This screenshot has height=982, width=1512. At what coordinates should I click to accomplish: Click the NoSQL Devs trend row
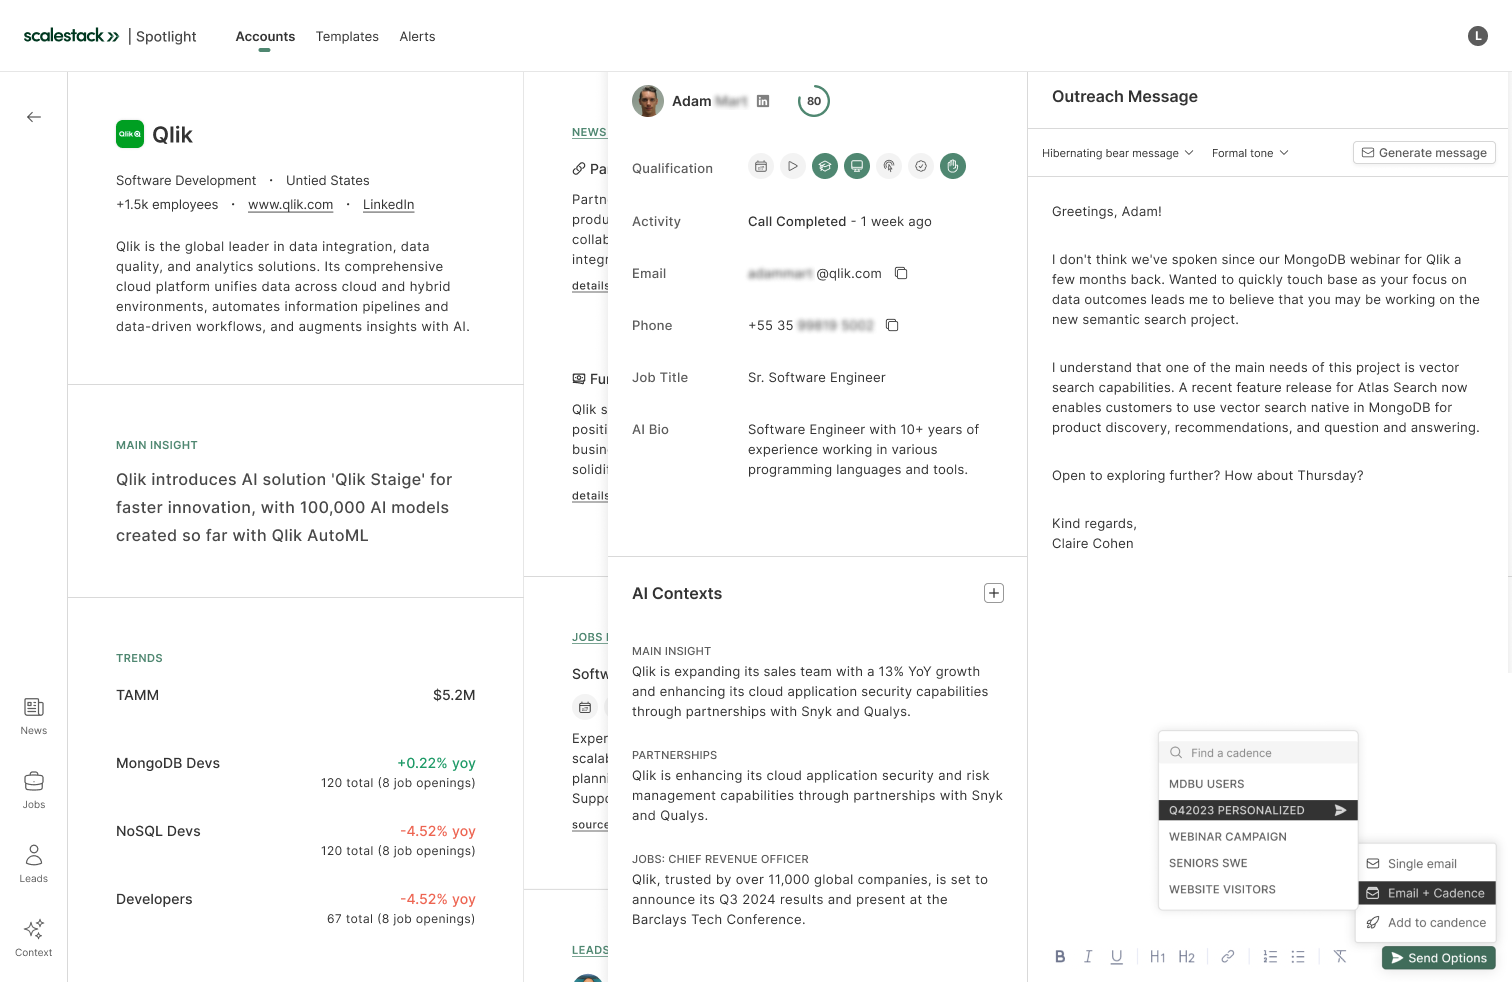pyautogui.click(x=295, y=840)
